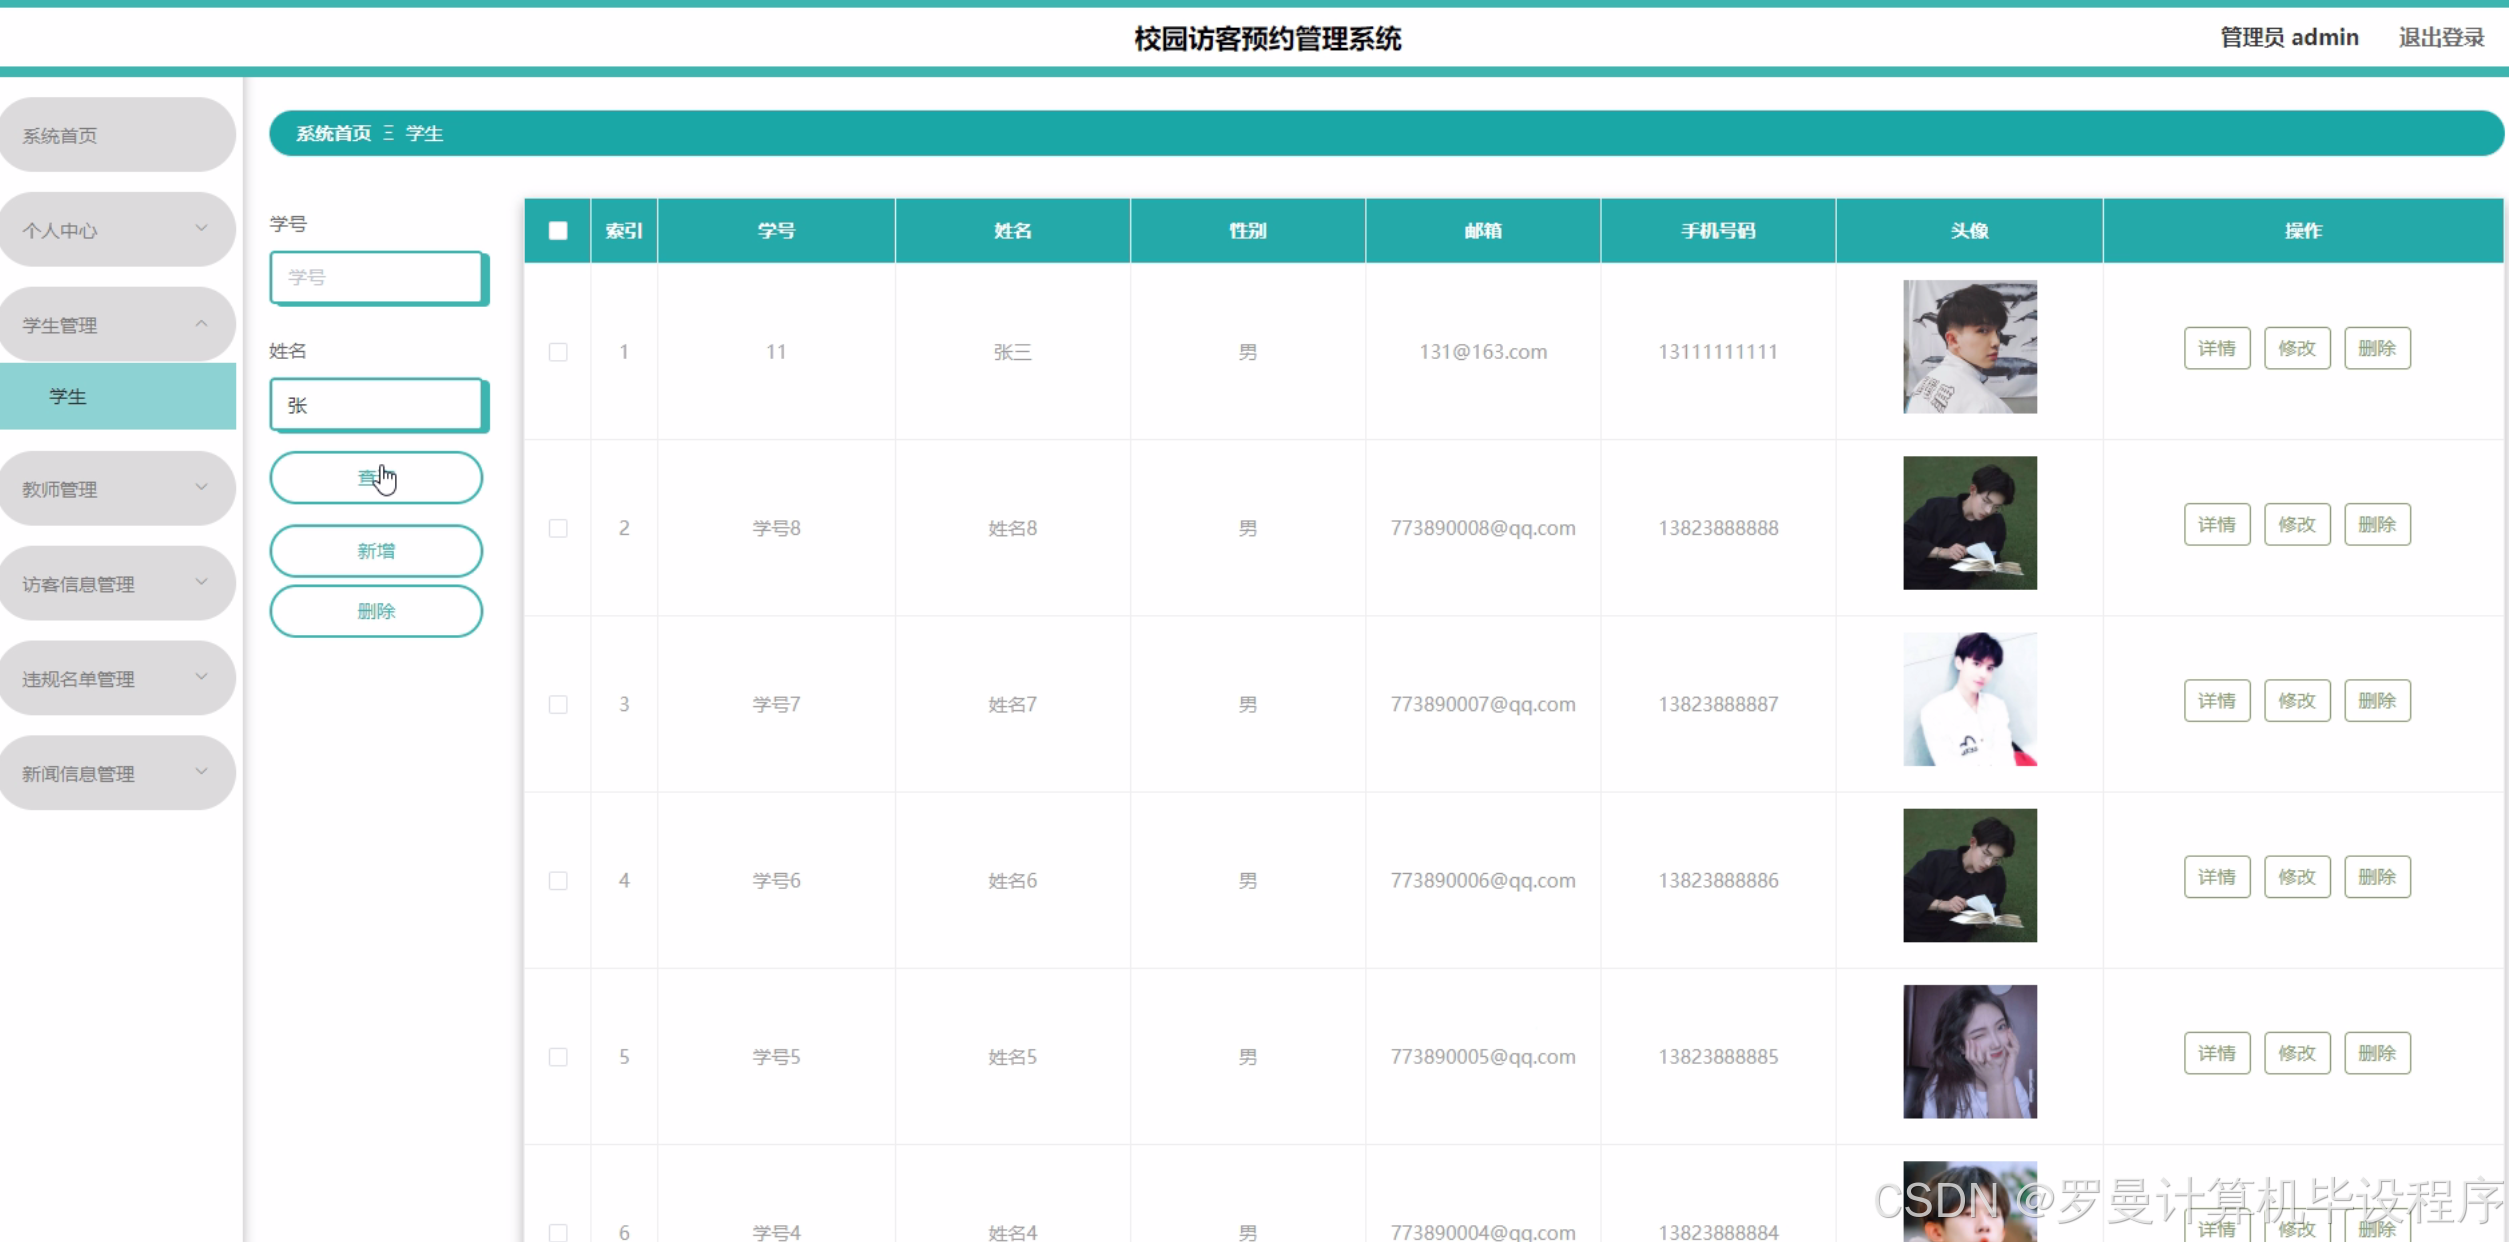Click 详情 button for student 张三
The image size is (2509, 1242).
[x=2216, y=348]
